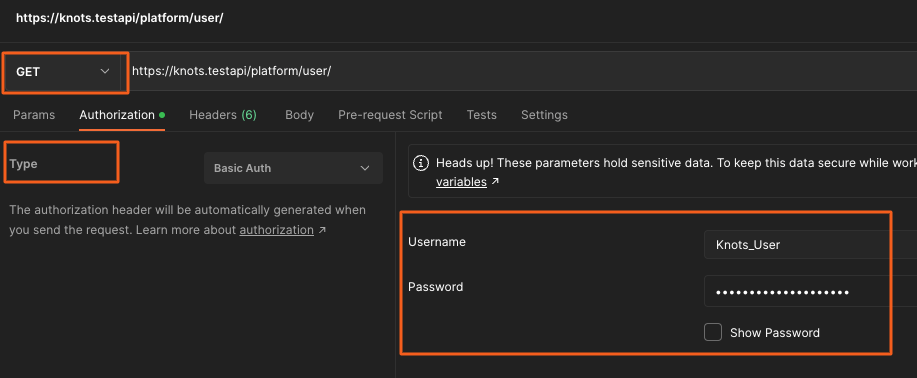Click the masked Password field
Viewport: 917px width, 378px height.
pos(811,291)
